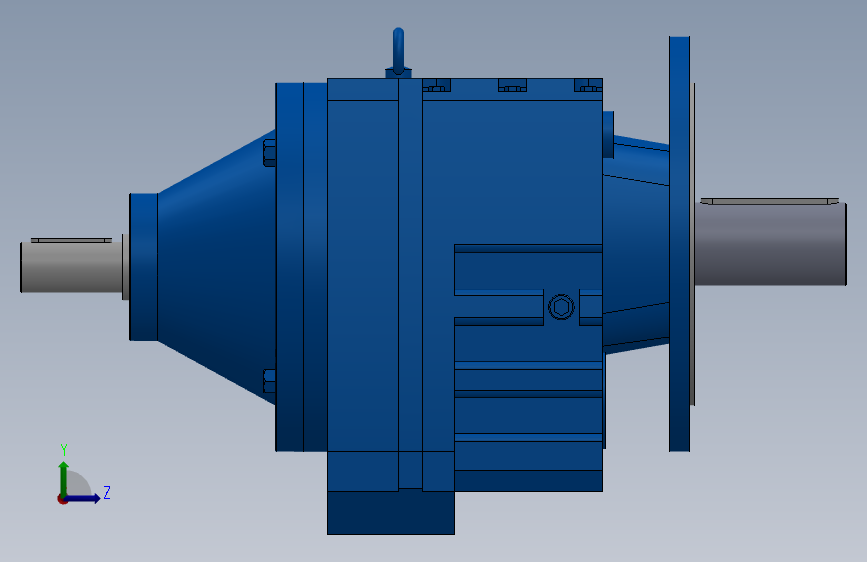
Task: Click the green Y axis arrow of triad
Action: [x=64, y=478]
